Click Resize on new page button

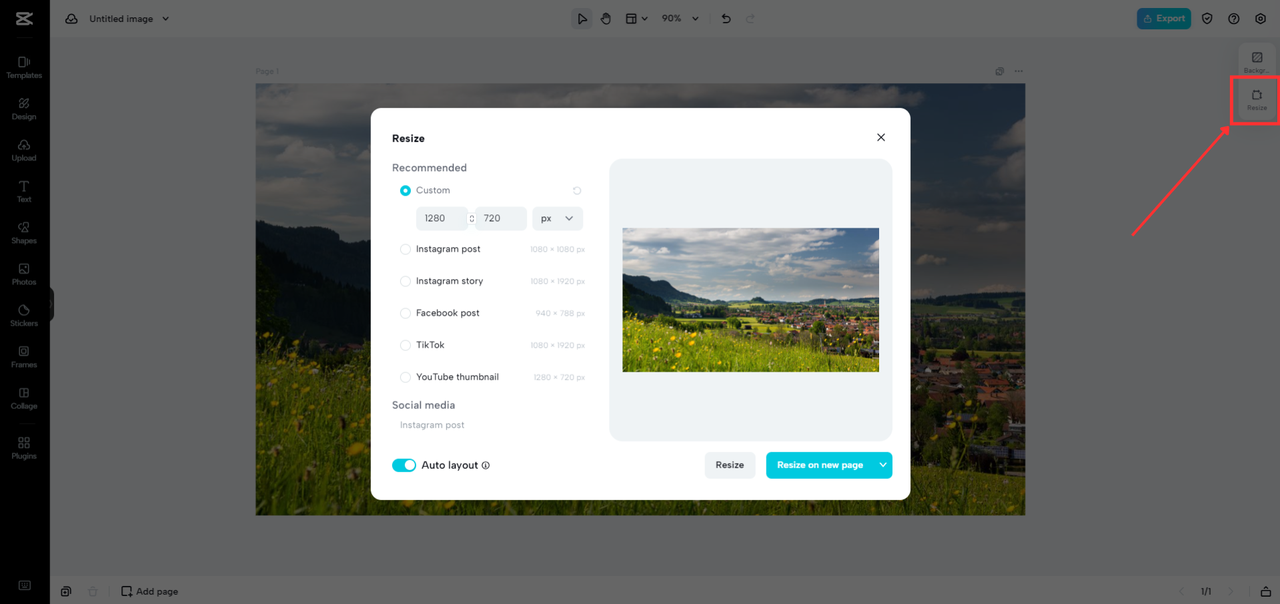click(x=820, y=465)
